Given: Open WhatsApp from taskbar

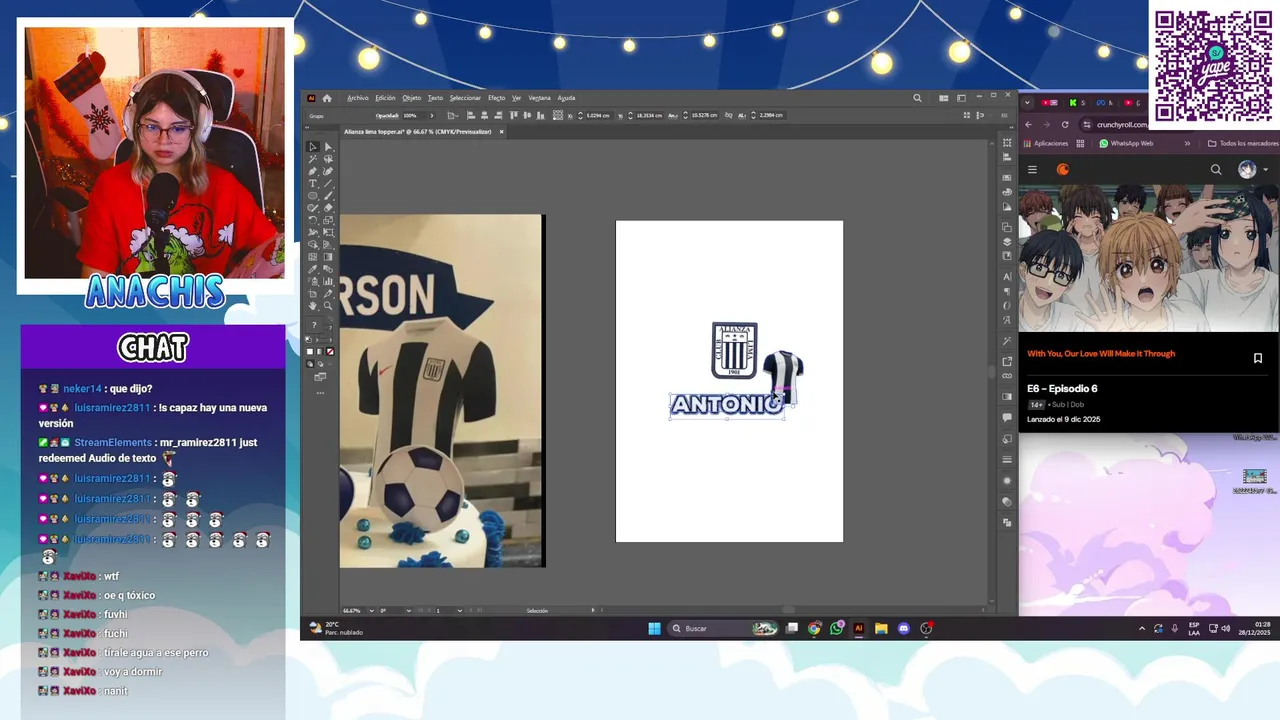Looking at the screenshot, I should pyautogui.click(x=836, y=628).
